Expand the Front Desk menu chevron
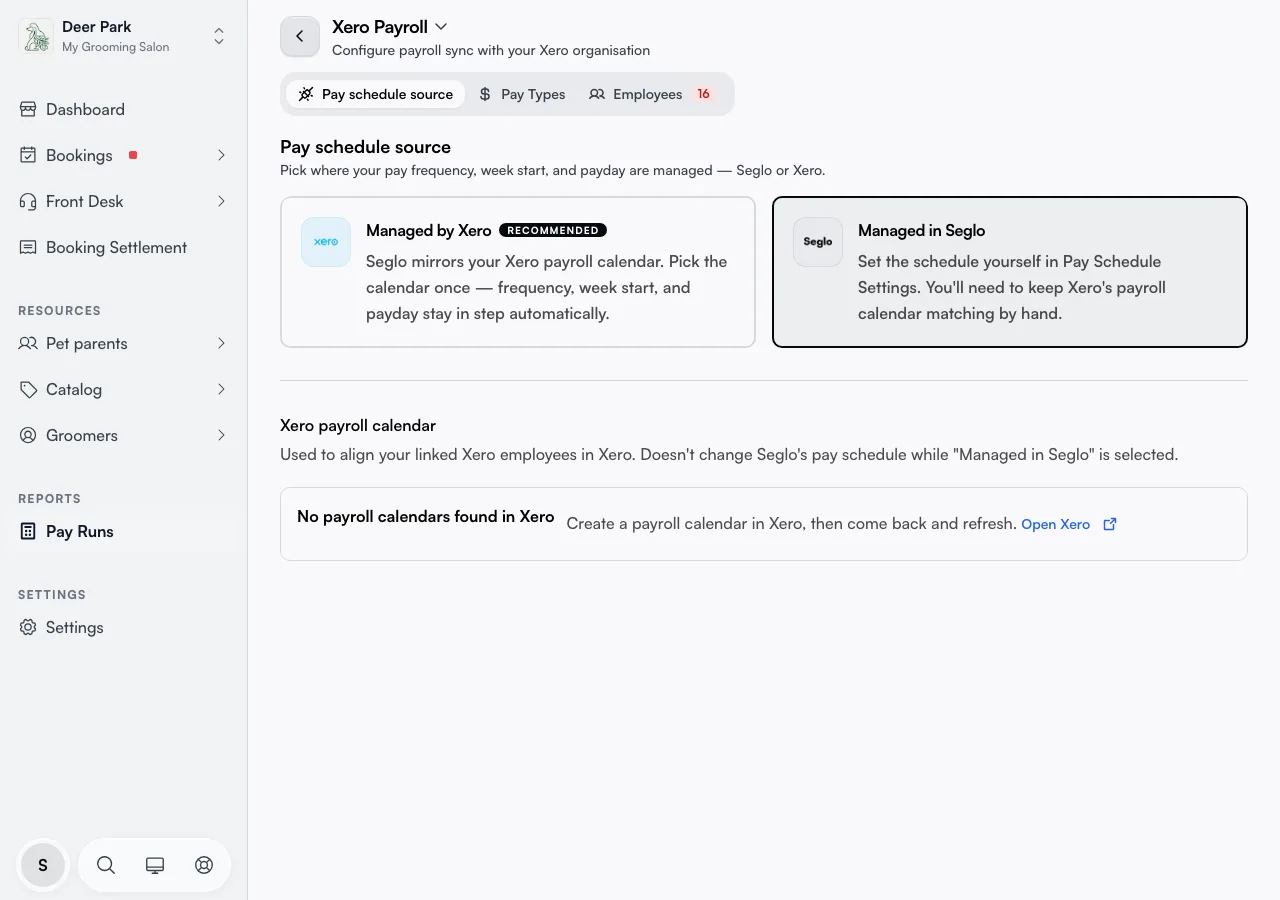Screen dimensions: 1280x900 point(221,201)
